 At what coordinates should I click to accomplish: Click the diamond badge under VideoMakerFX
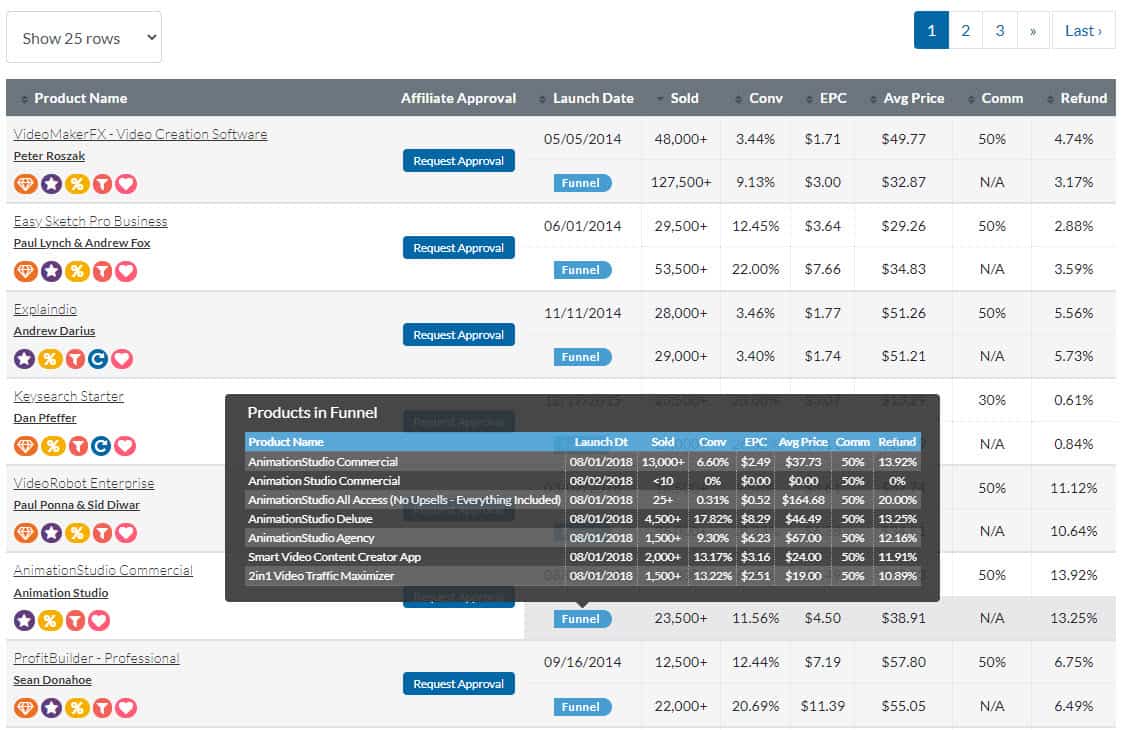click(25, 184)
